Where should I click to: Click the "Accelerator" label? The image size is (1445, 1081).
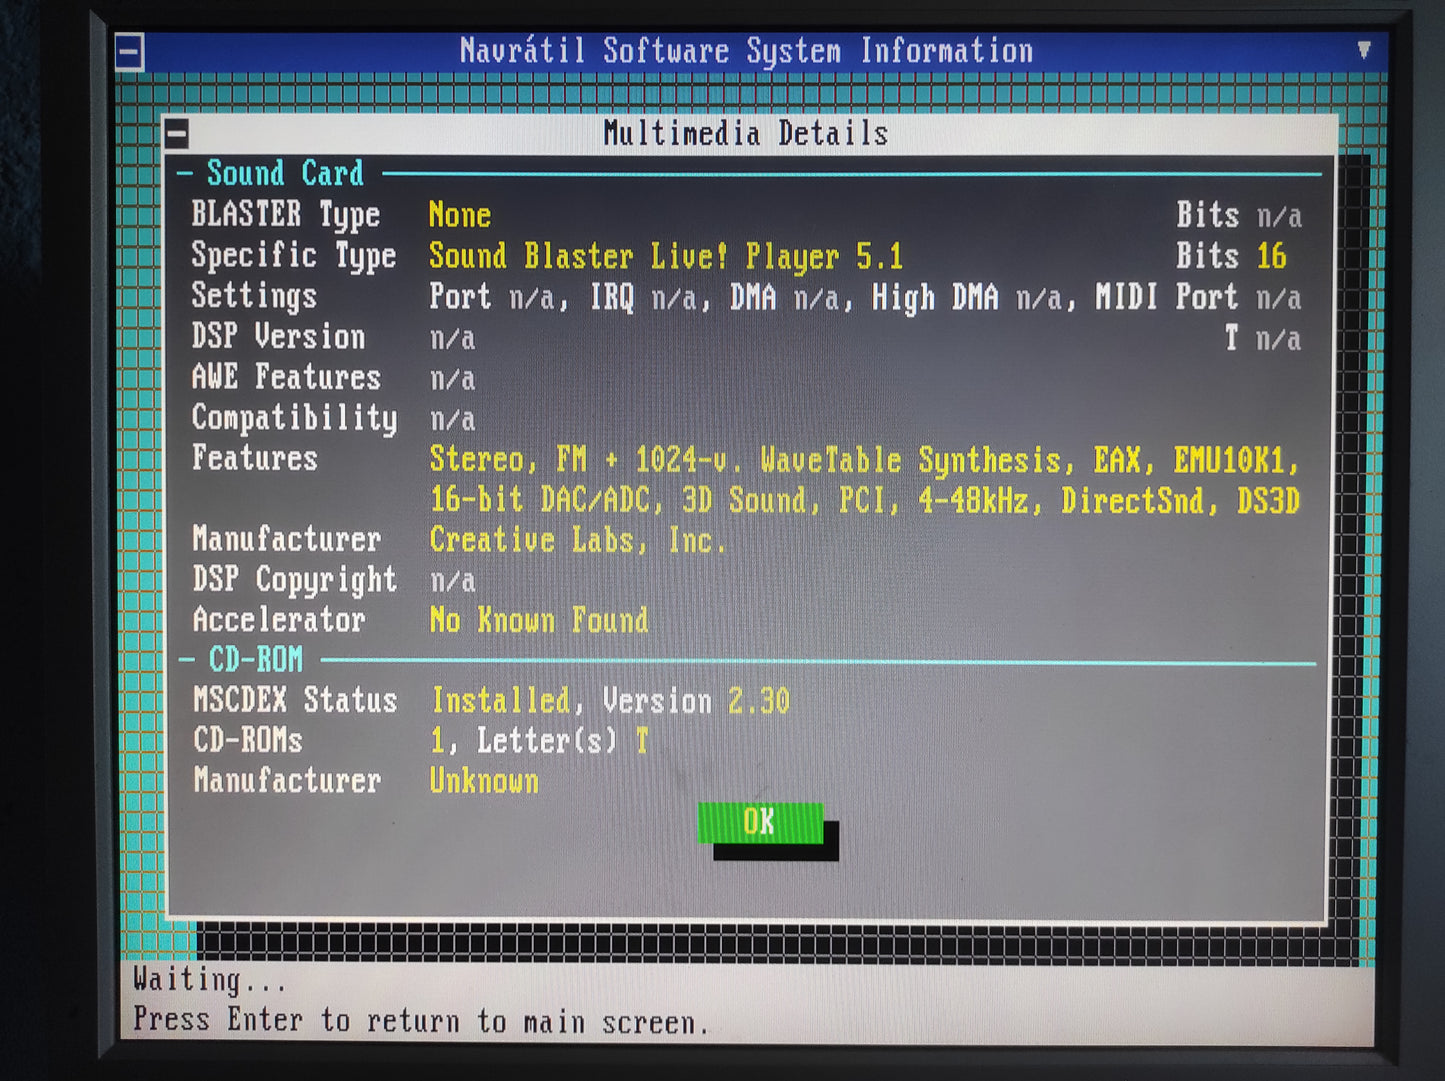[x=278, y=620]
